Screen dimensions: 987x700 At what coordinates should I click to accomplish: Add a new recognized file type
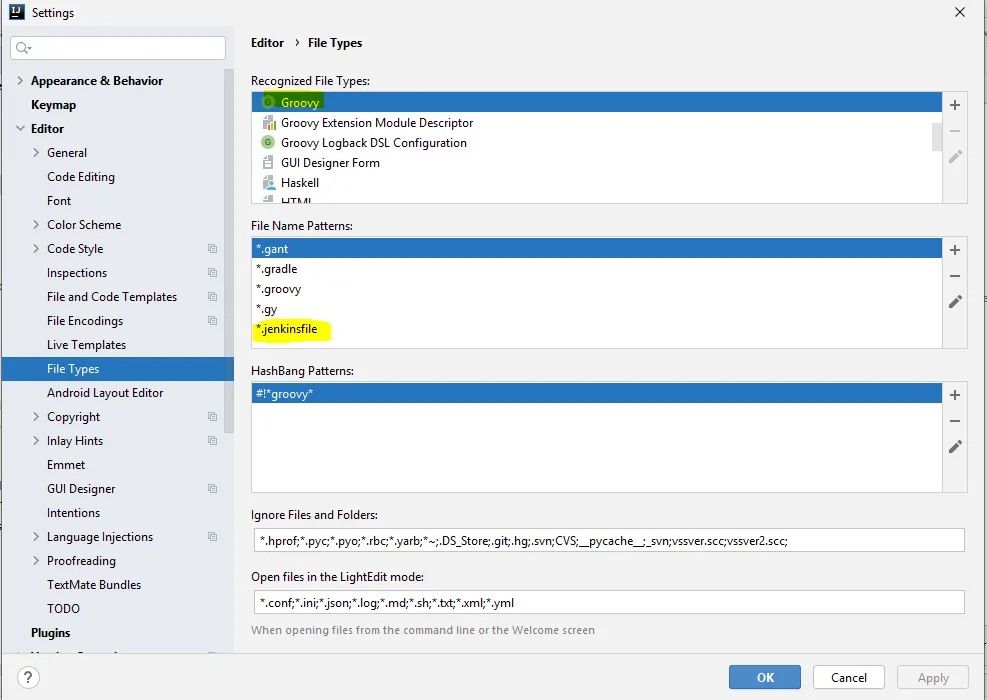tap(955, 105)
